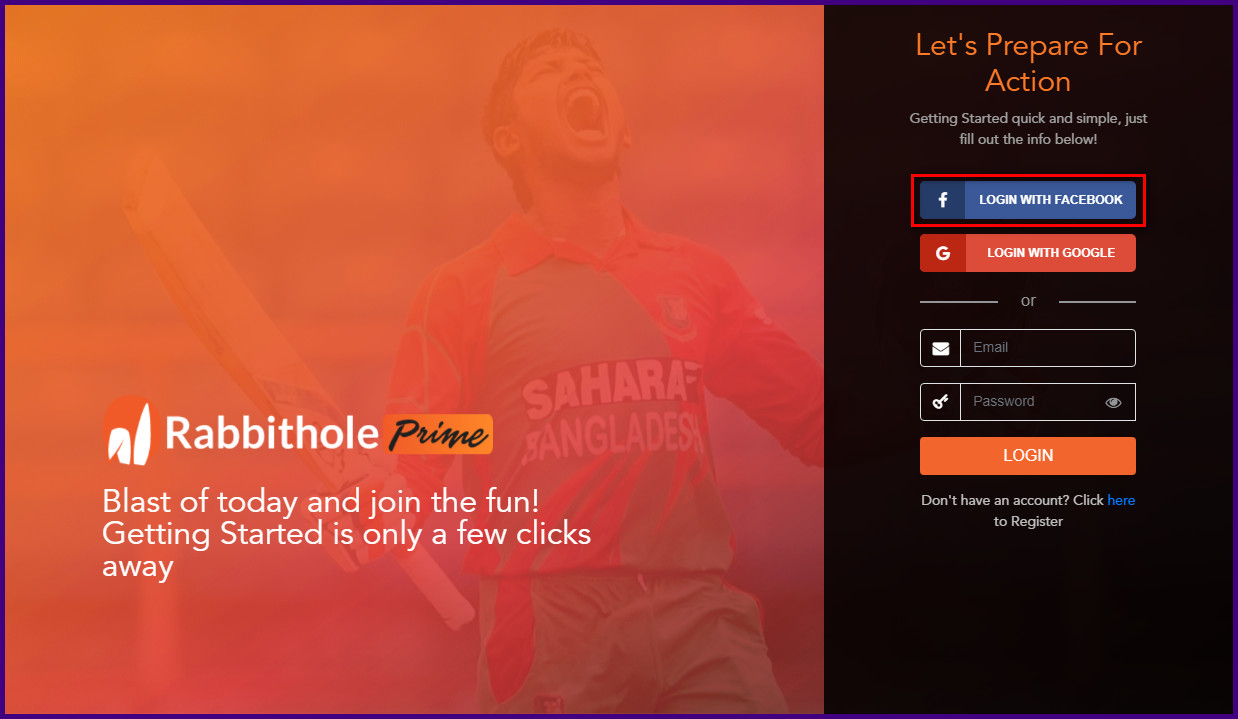Select the LOGIN WITH FACEBOOK button label
The height and width of the screenshot is (719, 1238).
point(1051,200)
